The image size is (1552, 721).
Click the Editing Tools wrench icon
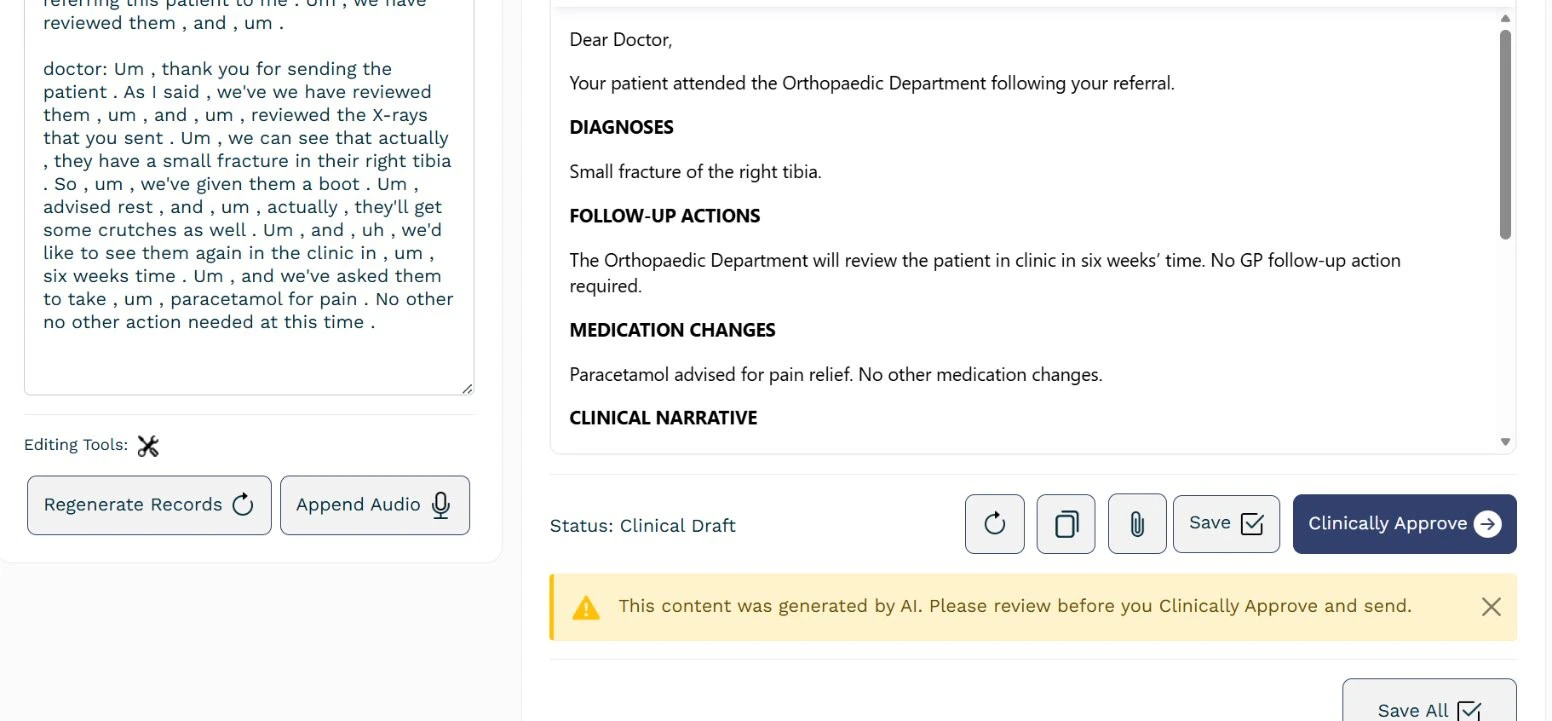coord(148,445)
